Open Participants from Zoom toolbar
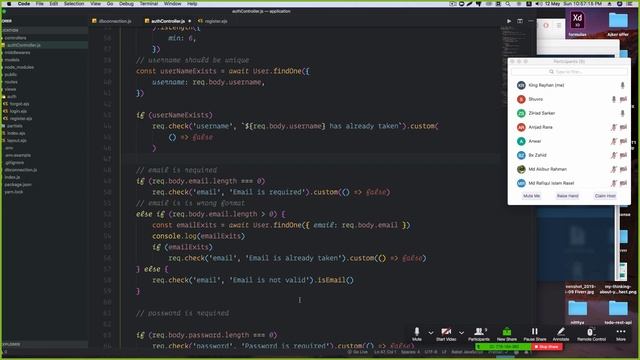This screenshot has width=640, height=360. tap(479, 333)
